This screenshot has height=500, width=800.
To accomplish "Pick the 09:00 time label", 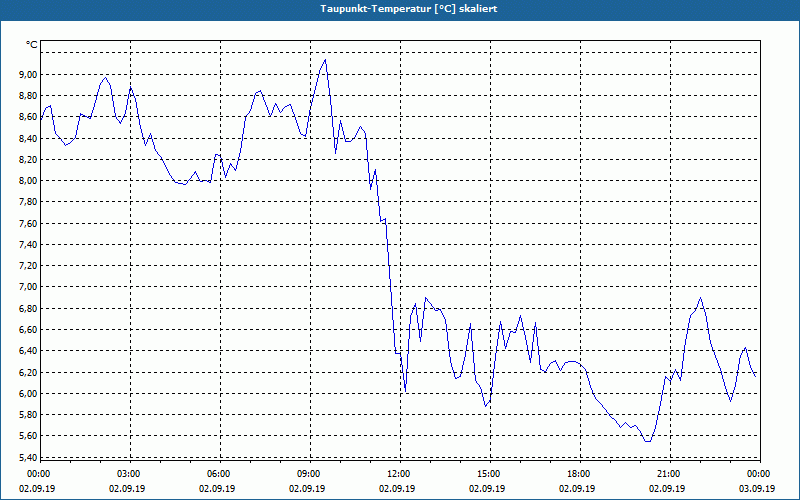I will (310, 474).
